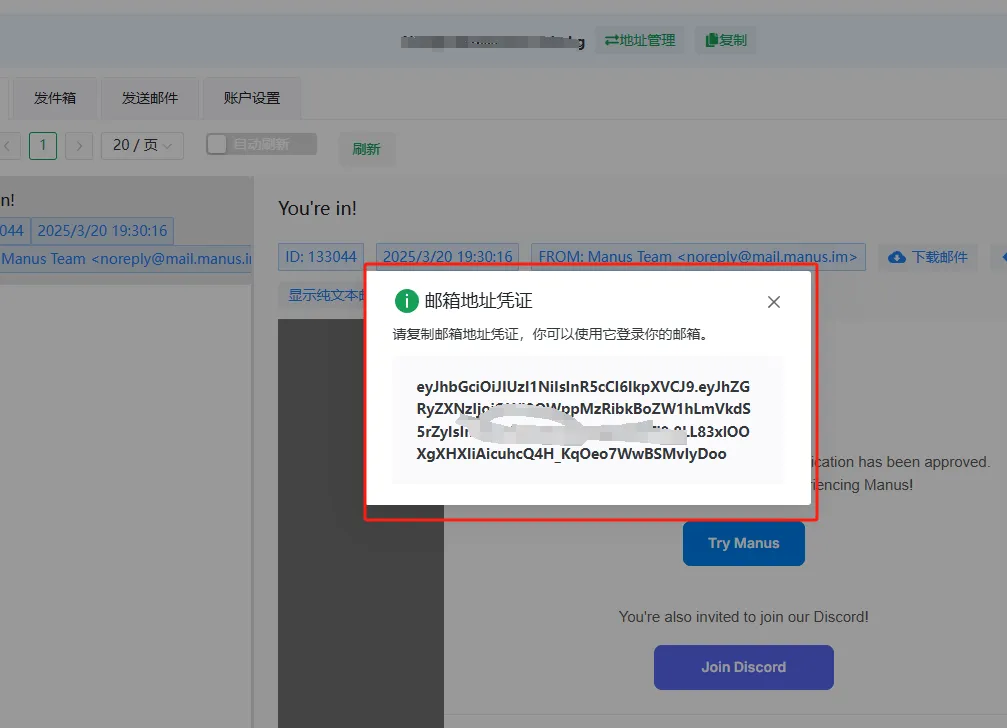This screenshot has width=1007, height=728.
Task: Click the Join Discord button
Action: [x=743, y=667]
